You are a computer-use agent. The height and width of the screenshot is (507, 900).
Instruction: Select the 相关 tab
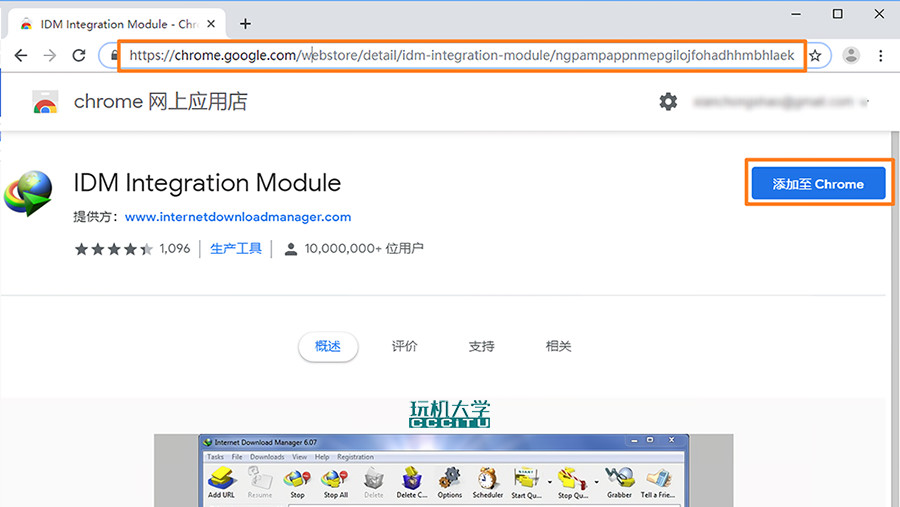558,346
